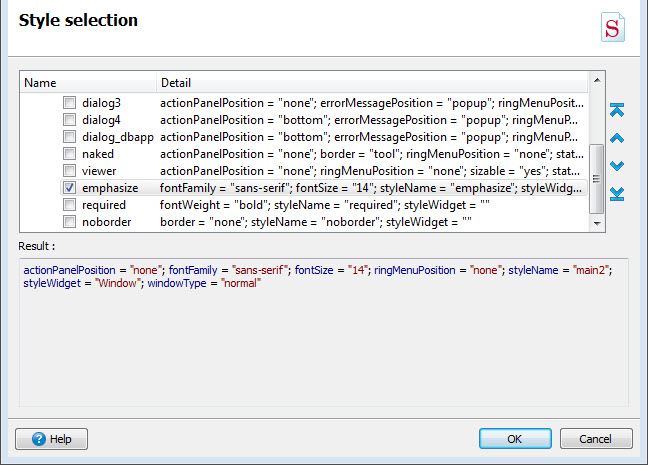Click the Name column header
This screenshot has width=648, height=465.
(x=88, y=82)
